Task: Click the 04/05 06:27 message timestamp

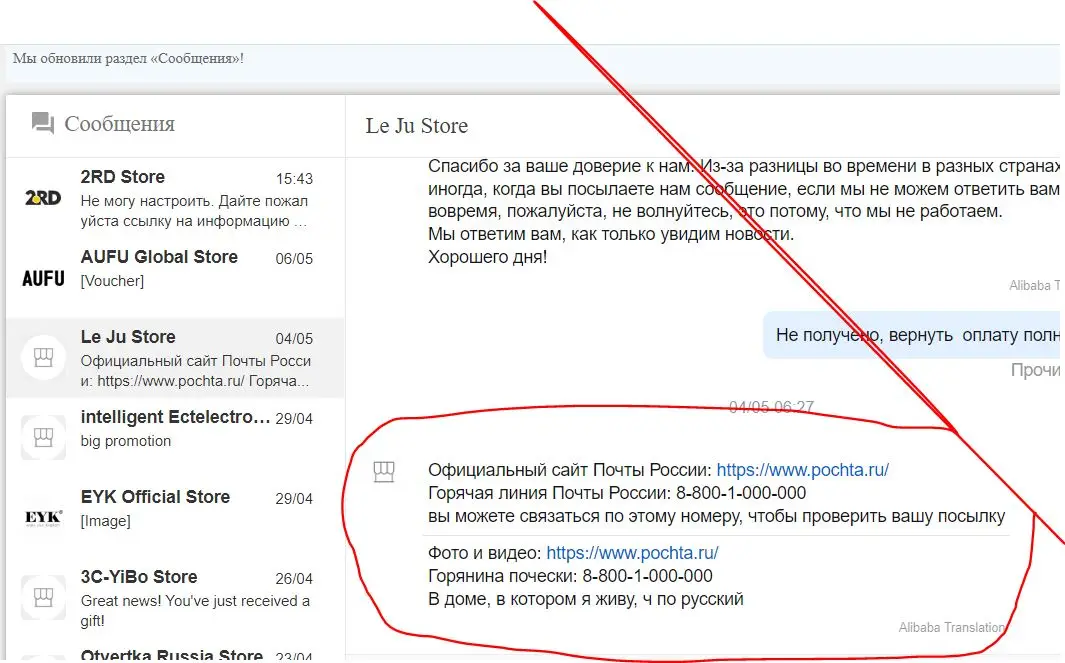Action: (x=771, y=407)
